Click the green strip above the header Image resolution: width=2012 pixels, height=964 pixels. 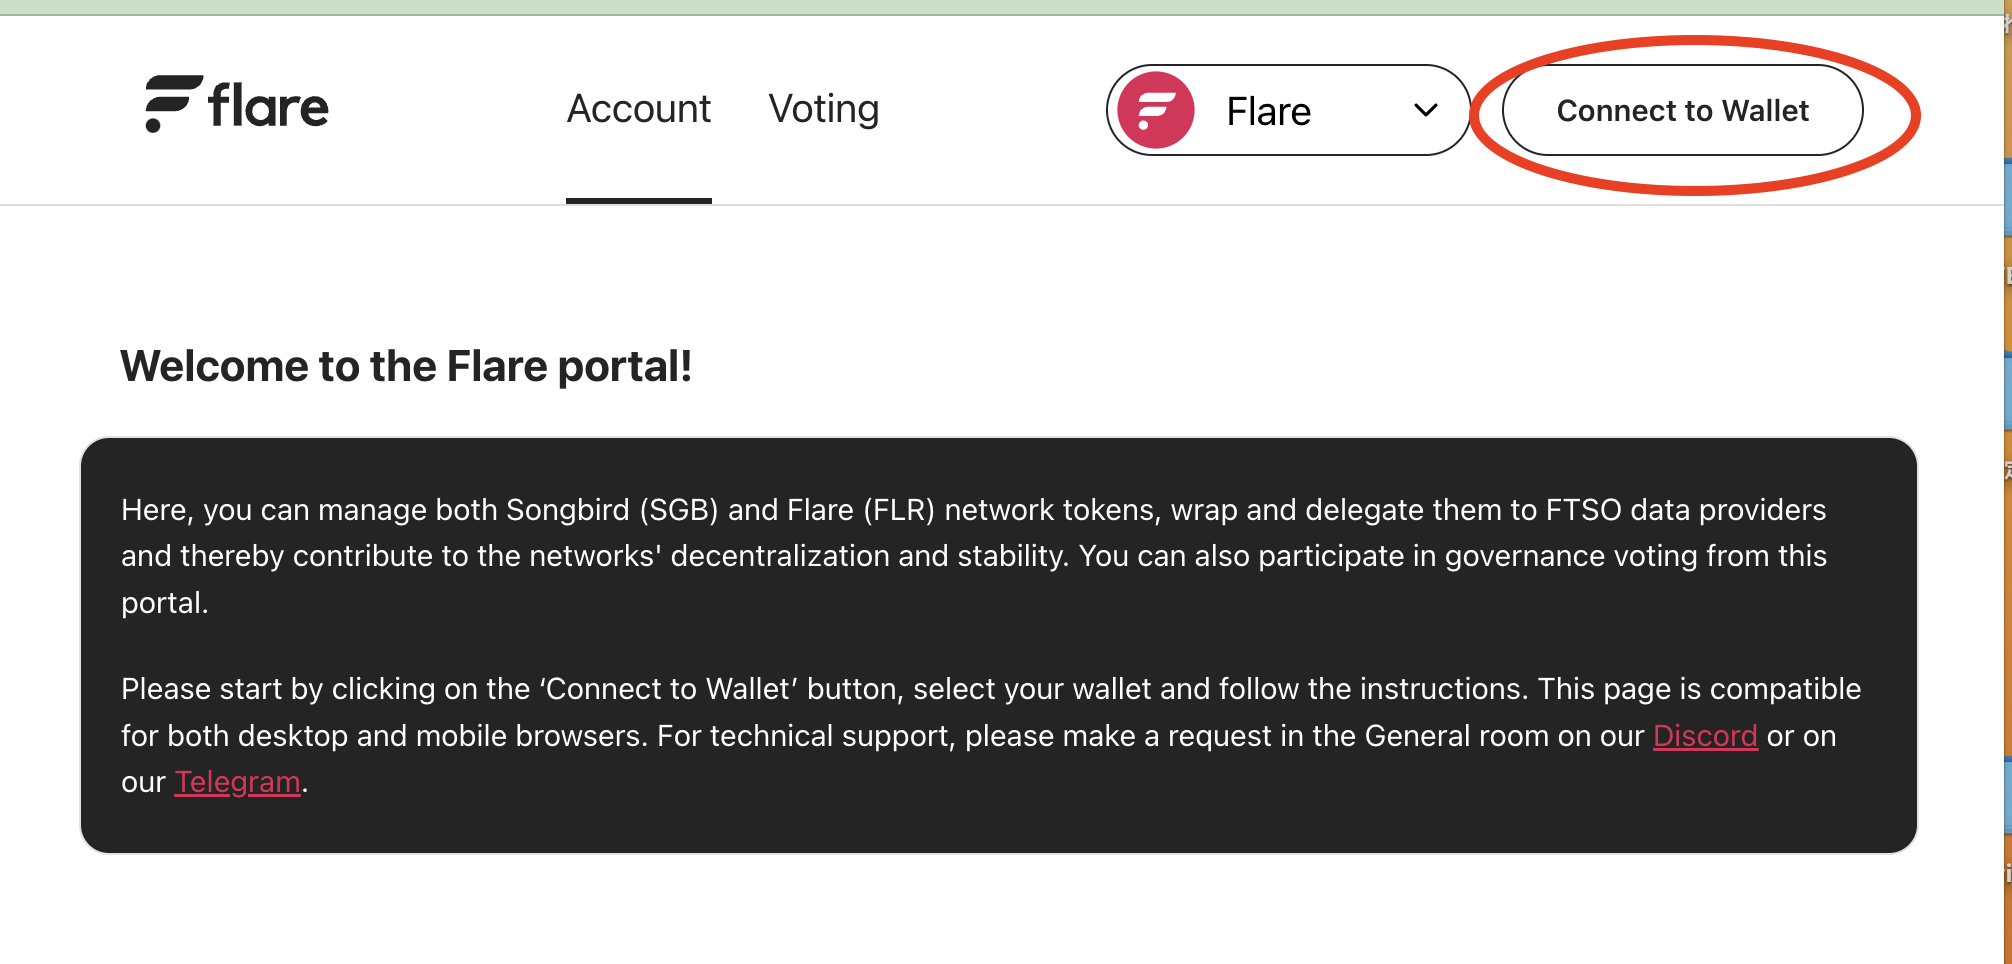coord(1000,7)
